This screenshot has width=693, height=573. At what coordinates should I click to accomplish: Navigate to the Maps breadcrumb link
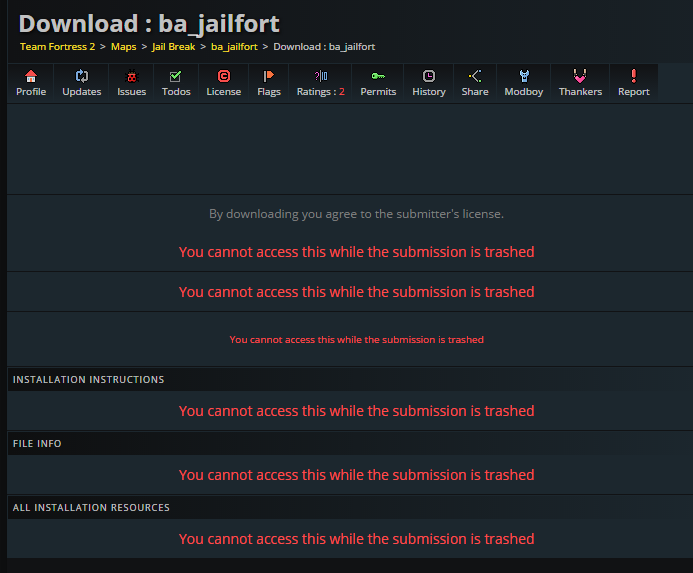coord(123,47)
